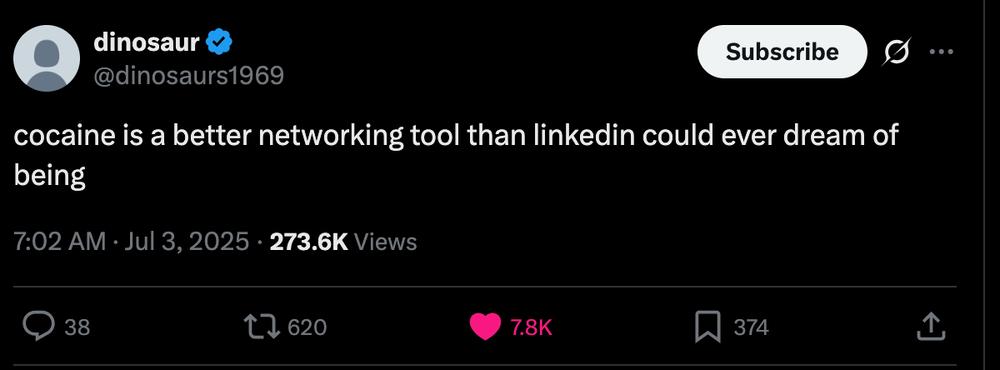Unlike the tweet via the pink heart
Image resolution: width=1000 pixels, height=370 pixels.
click(485, 327)
